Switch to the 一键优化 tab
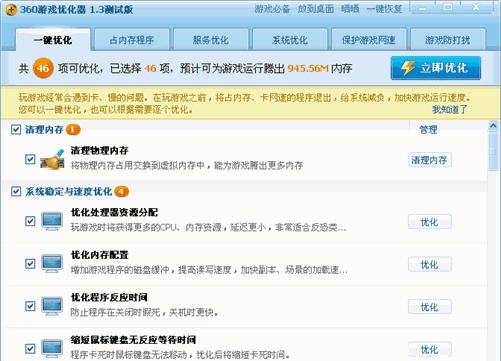501x361 pixels. (53, 40)
